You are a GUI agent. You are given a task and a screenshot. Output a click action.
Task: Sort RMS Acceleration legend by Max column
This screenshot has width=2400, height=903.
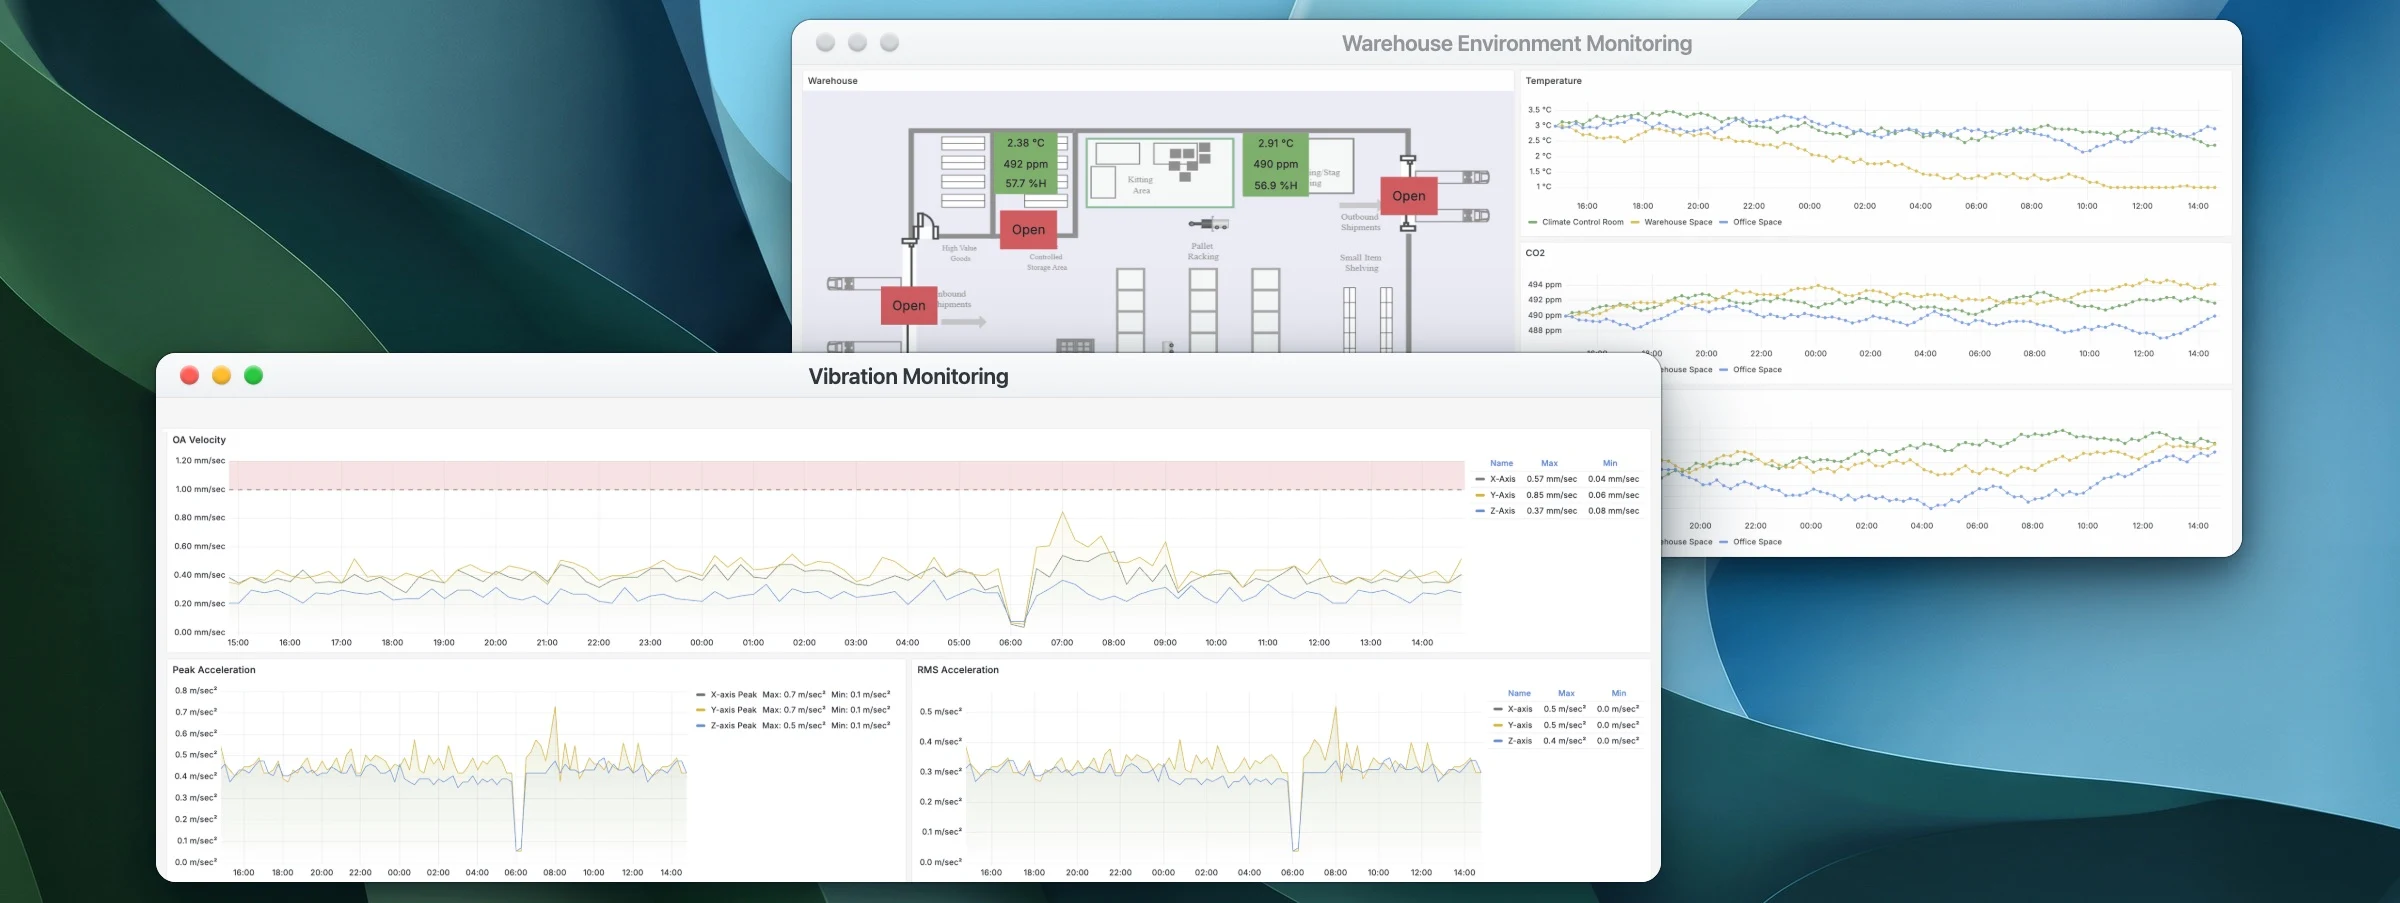click(1566, 693)
